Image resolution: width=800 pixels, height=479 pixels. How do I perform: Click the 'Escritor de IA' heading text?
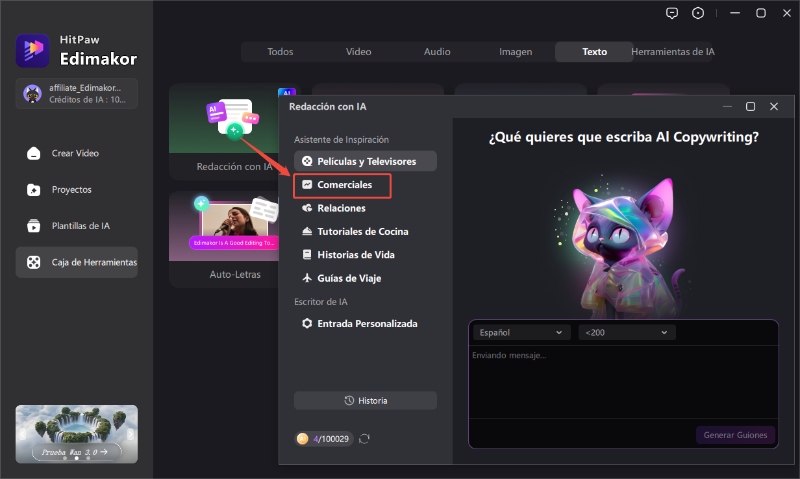click(320, 302)
